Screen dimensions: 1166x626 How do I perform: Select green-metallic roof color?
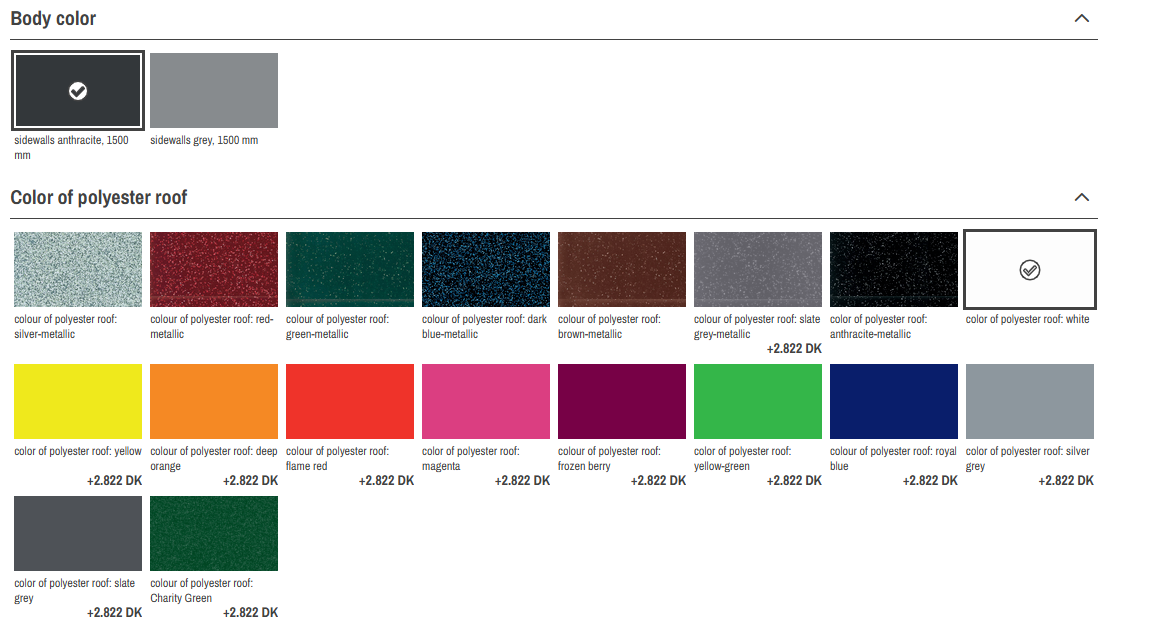(350, 270)
